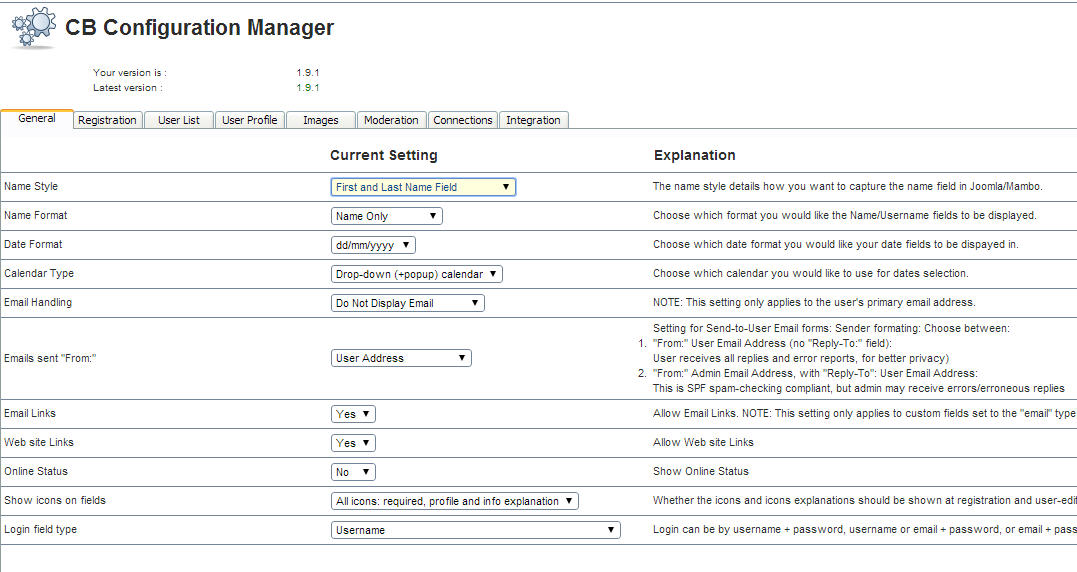Click the CB Configuration Manager heading
This screenshot has height=572, width=1077.
199,27
